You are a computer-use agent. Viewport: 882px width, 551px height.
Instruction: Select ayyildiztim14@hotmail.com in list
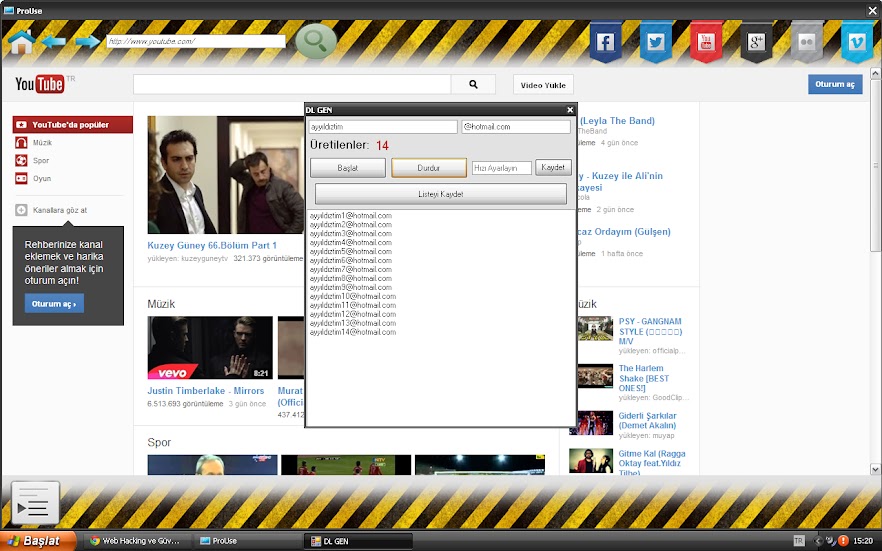353,332
